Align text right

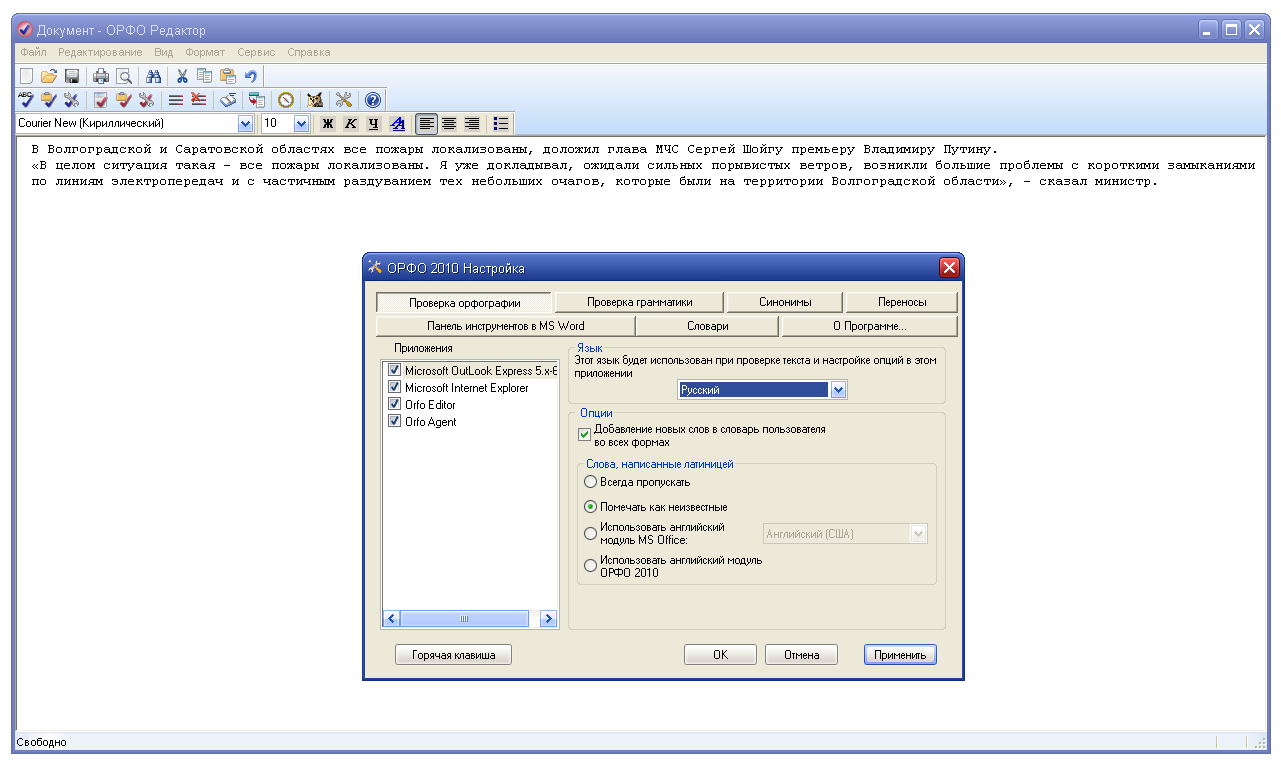472,124
